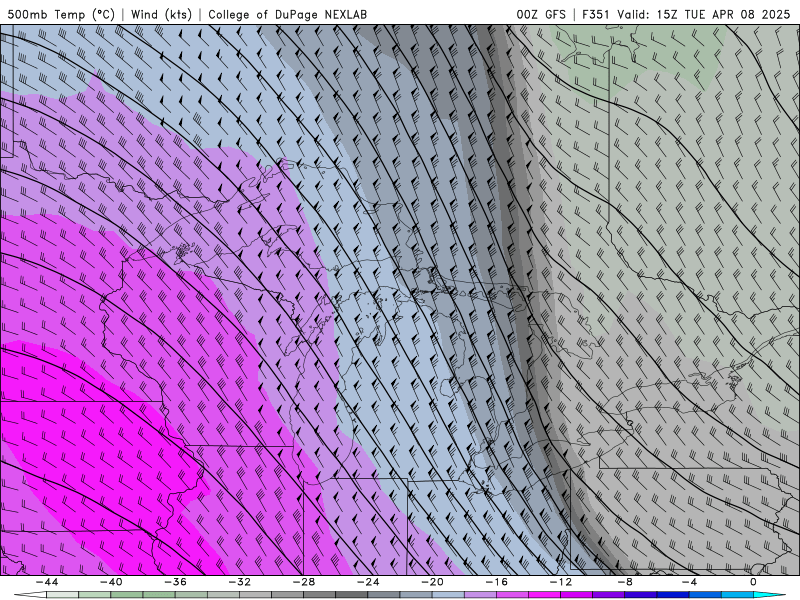The image size is (800, 600).
Task: Click the 'College of DuPage NEXLAB' header text
Action: click(x=287, y=14)
